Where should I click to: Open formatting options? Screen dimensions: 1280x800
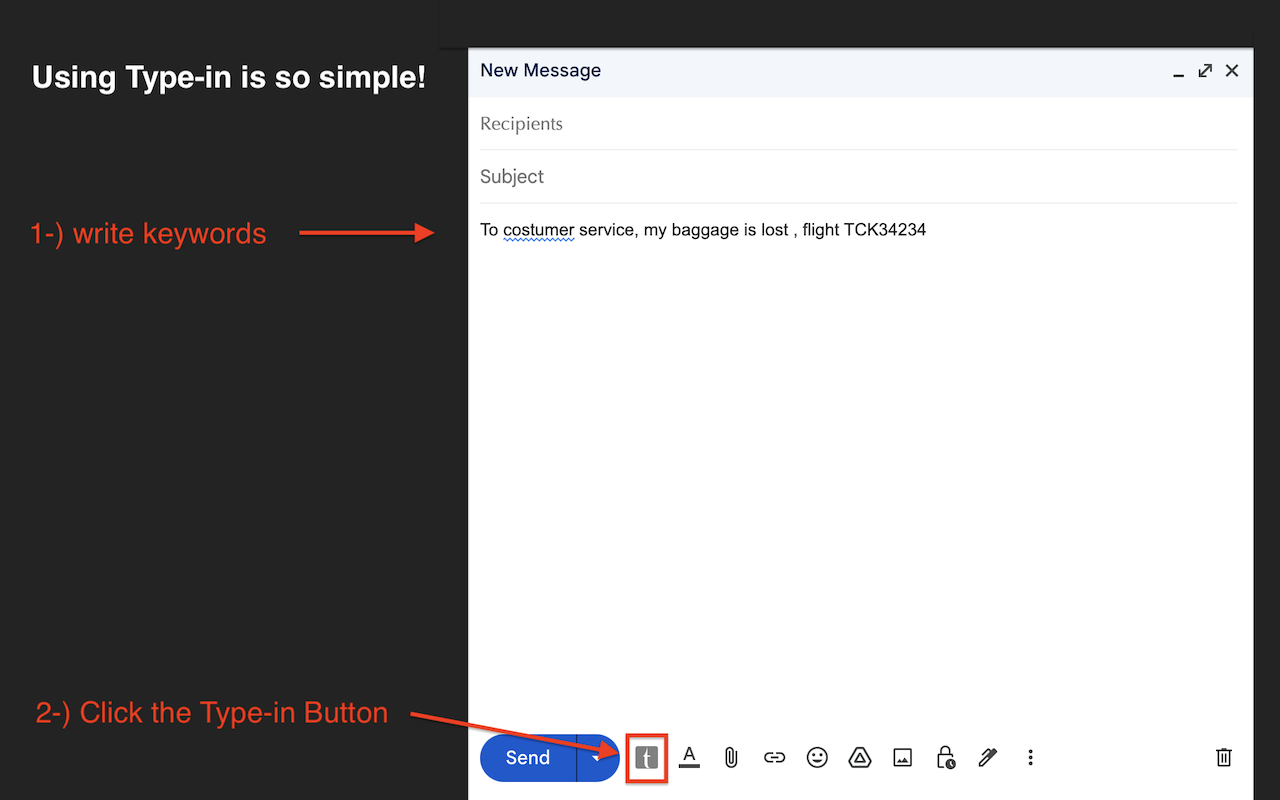[x=688, y=758]
